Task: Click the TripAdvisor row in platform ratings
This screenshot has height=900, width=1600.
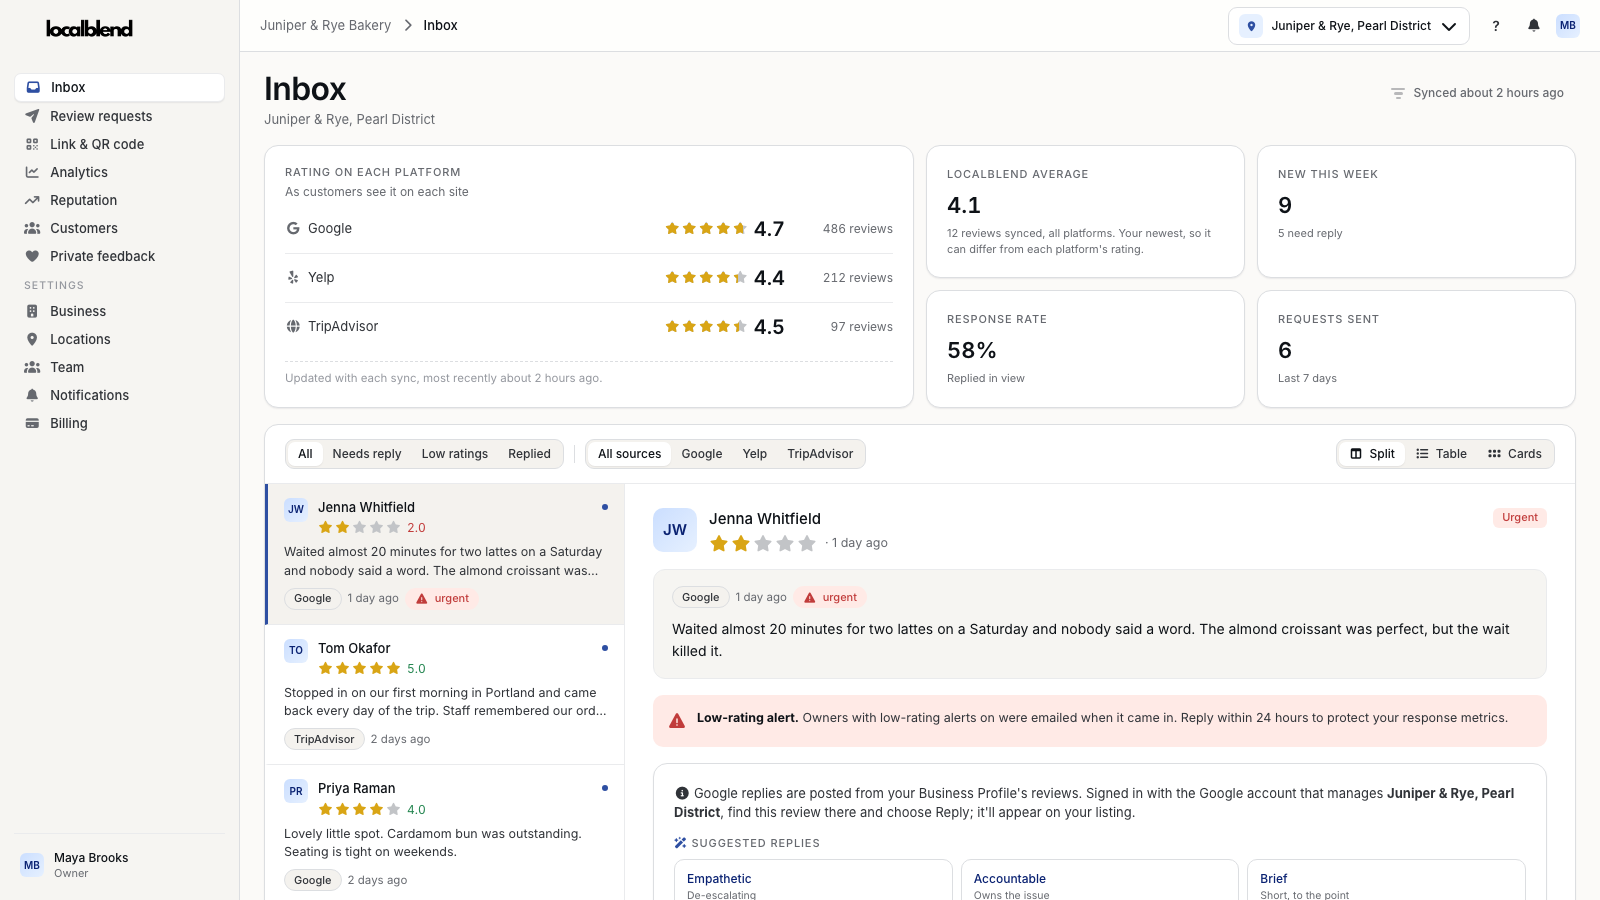Action: [x=589, y=327]
